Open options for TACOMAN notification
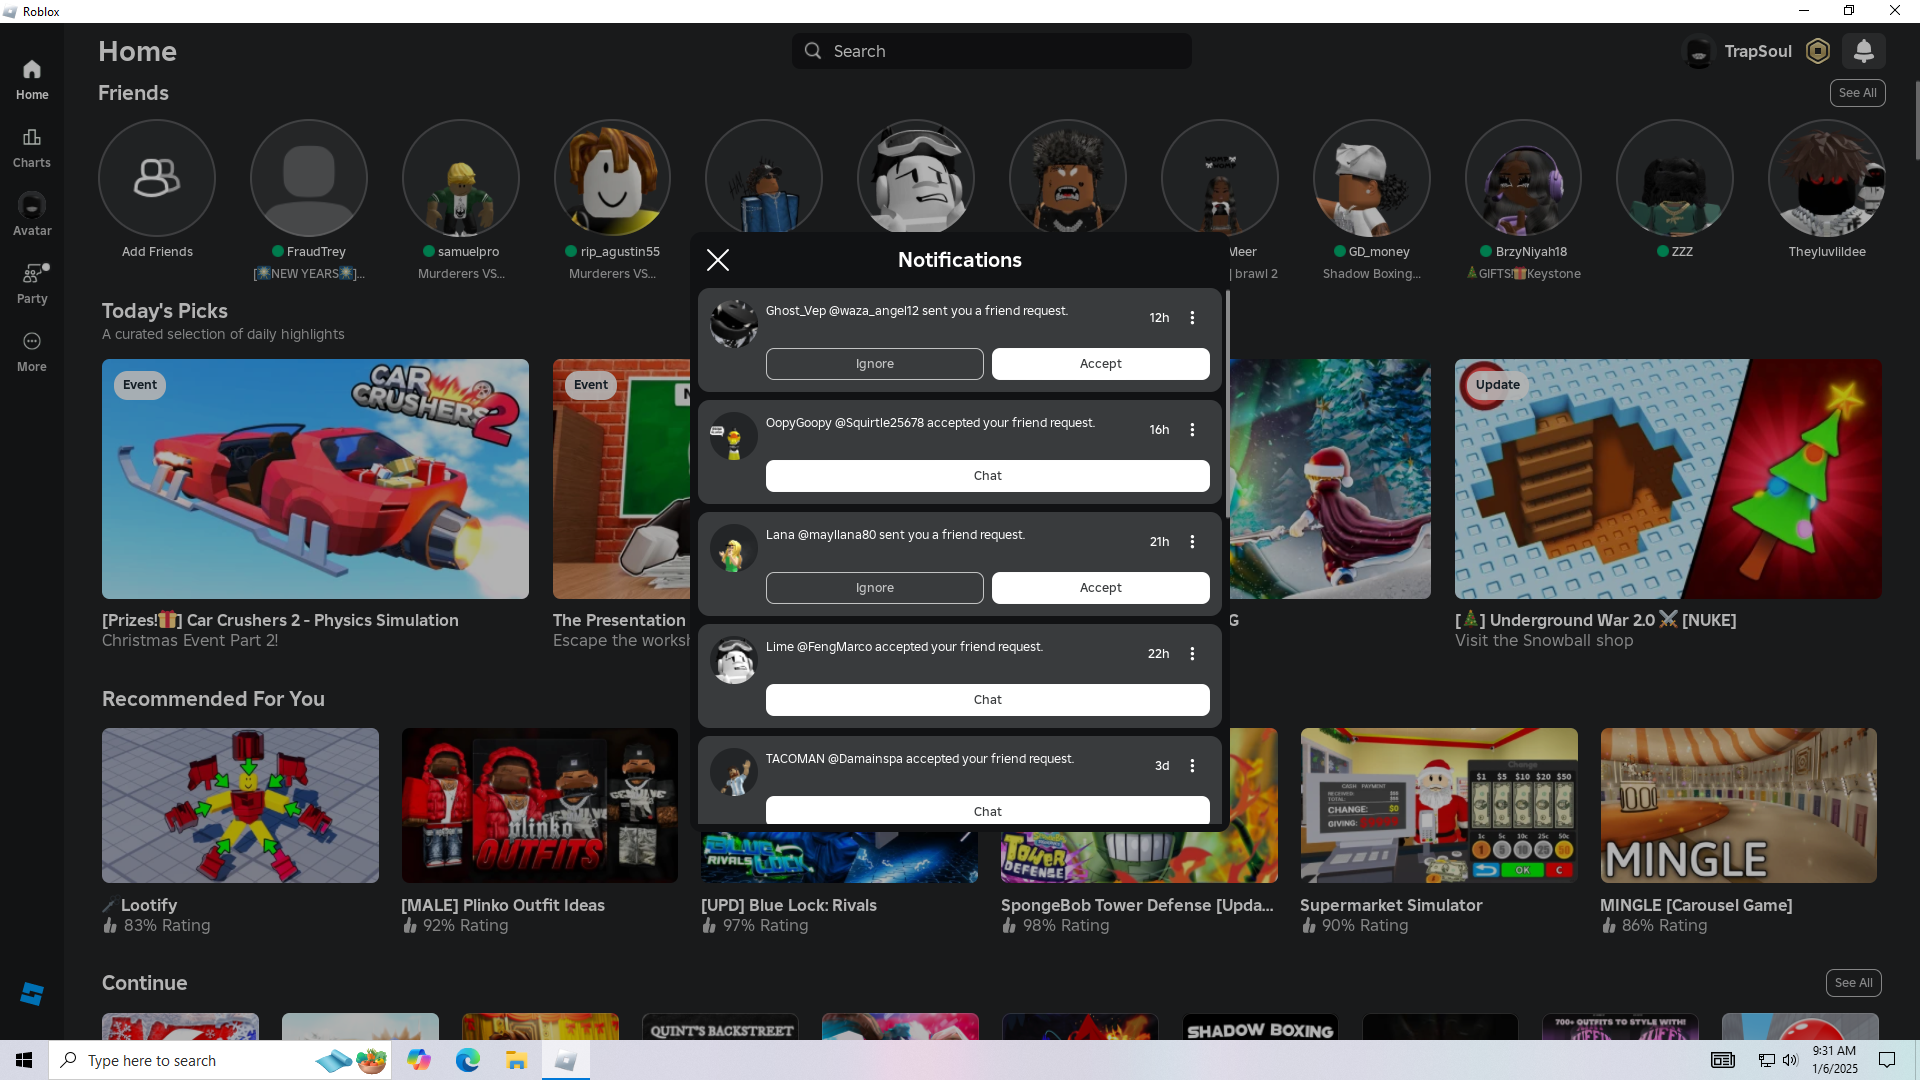Image resolution: width=1920 pixels, height=1080 pixels. (x=1192, y=766)
